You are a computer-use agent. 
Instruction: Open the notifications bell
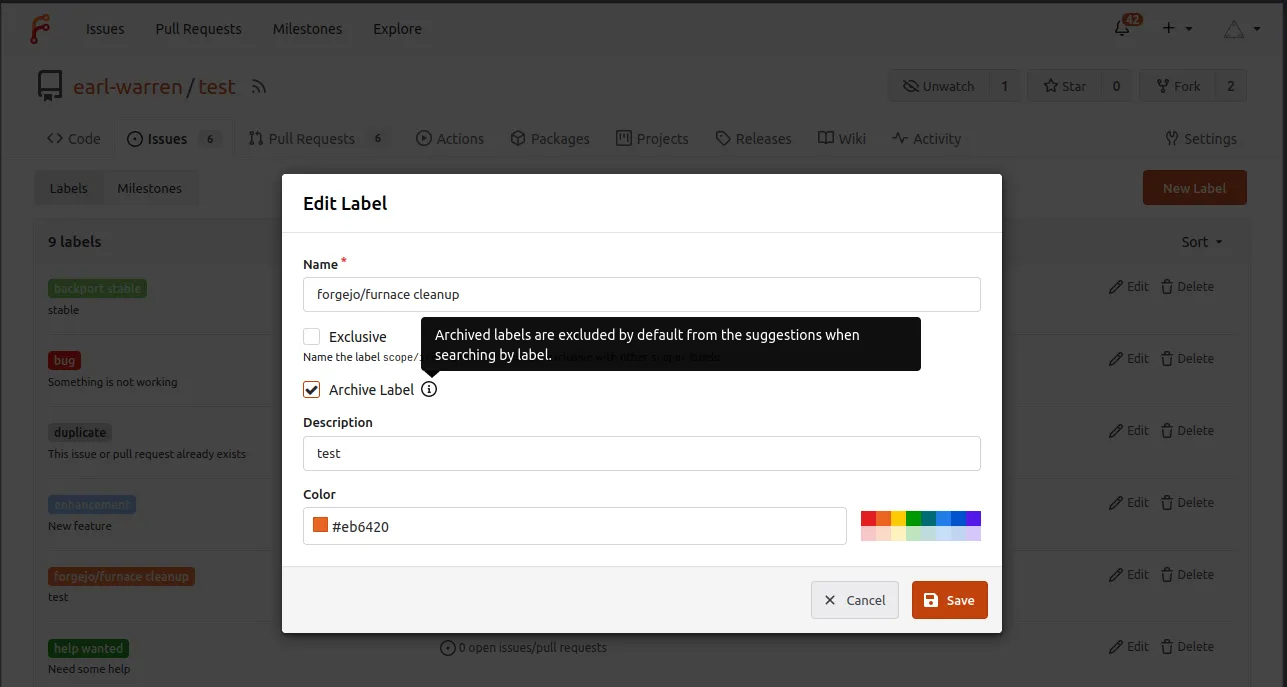1122,29
